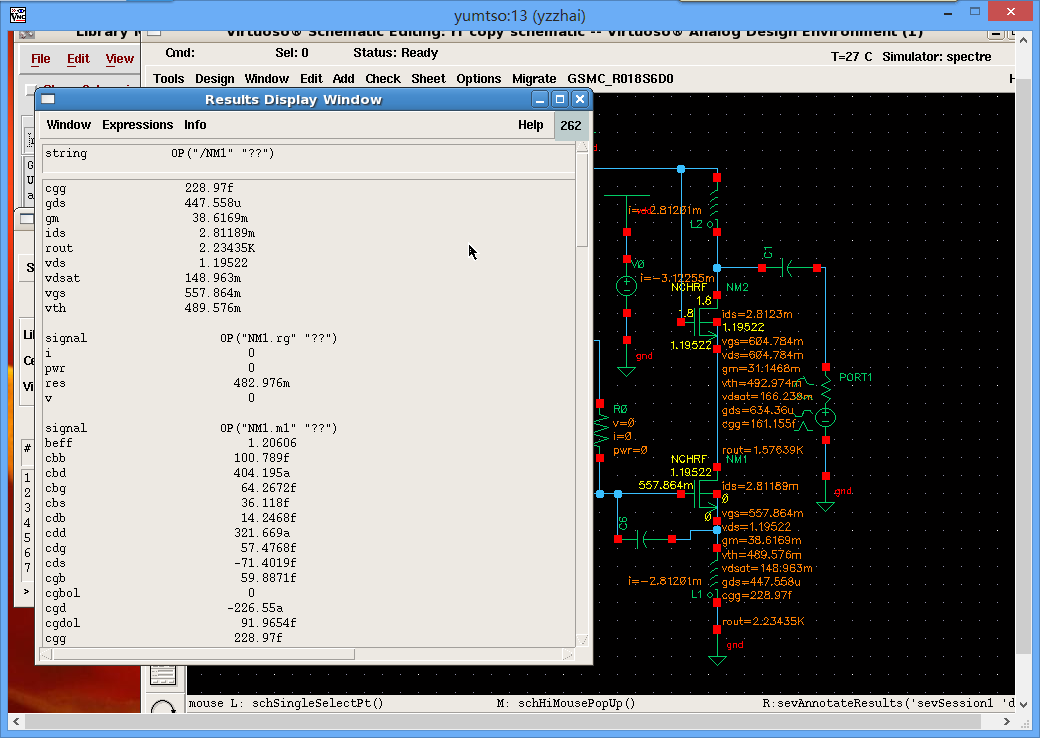1040x738 pixels.
Task: Open Window menu in Results Display Window
Action: (68, 125)
